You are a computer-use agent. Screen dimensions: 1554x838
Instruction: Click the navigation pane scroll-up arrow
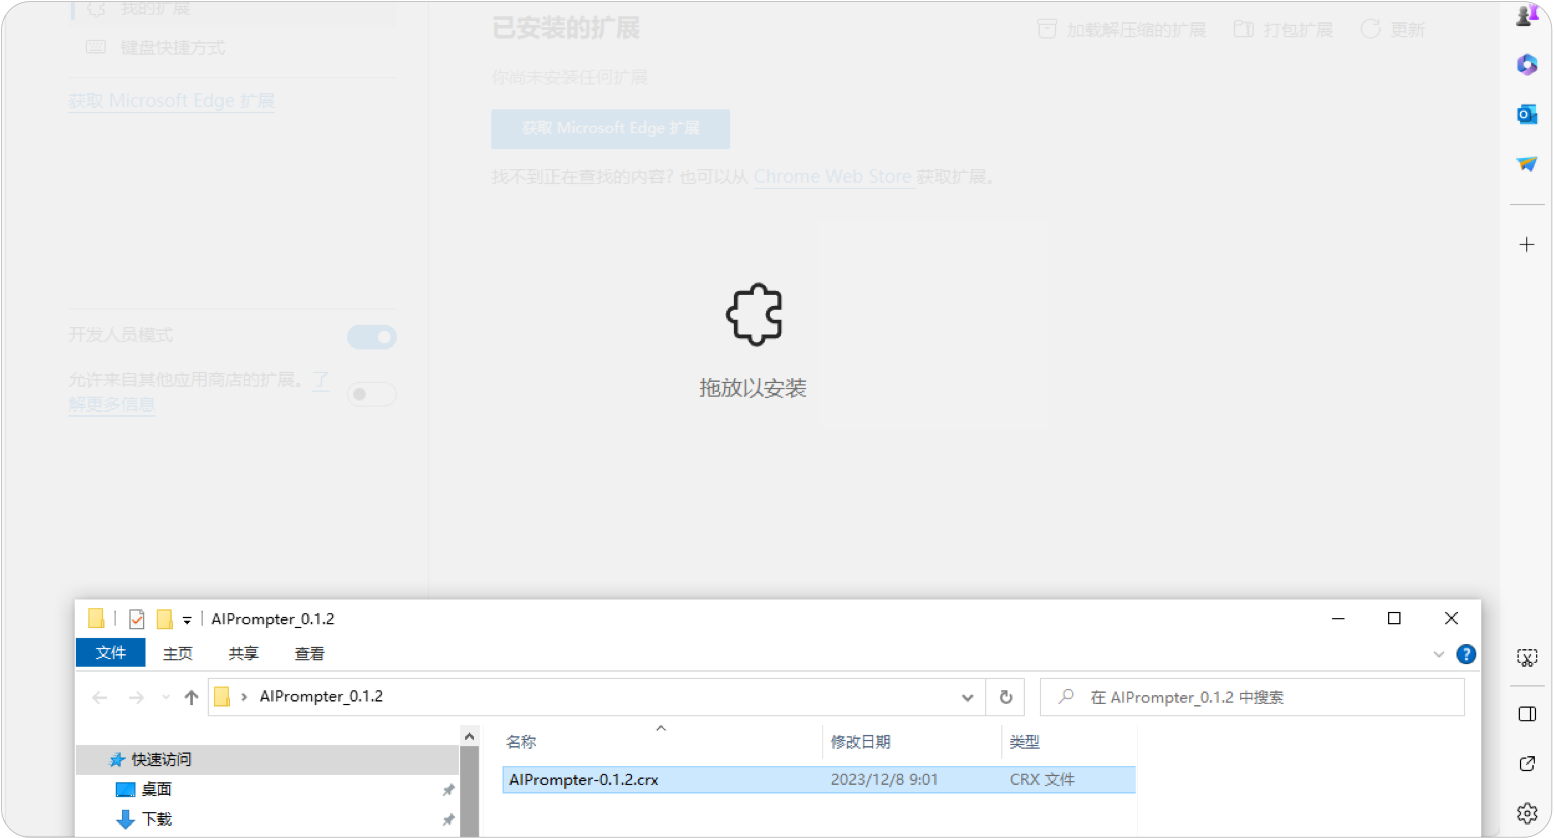coord(469,736)
